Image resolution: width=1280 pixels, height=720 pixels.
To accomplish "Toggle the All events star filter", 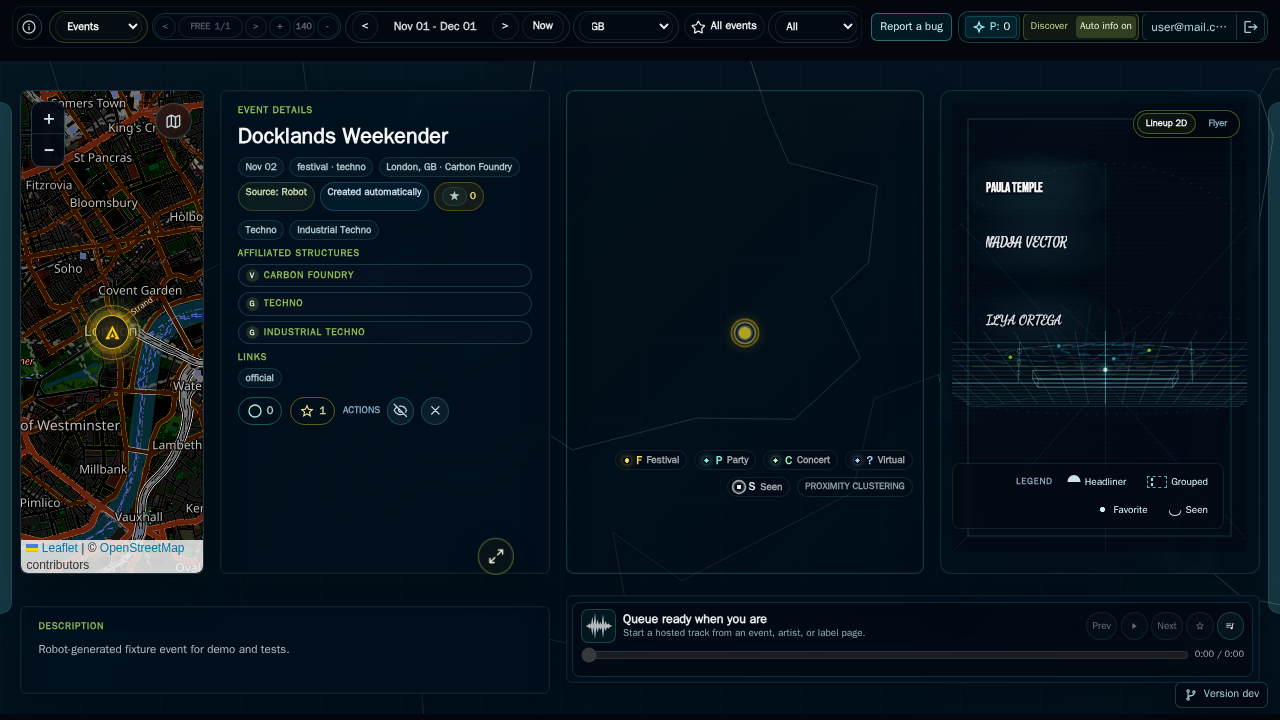I will click(725, 26).
